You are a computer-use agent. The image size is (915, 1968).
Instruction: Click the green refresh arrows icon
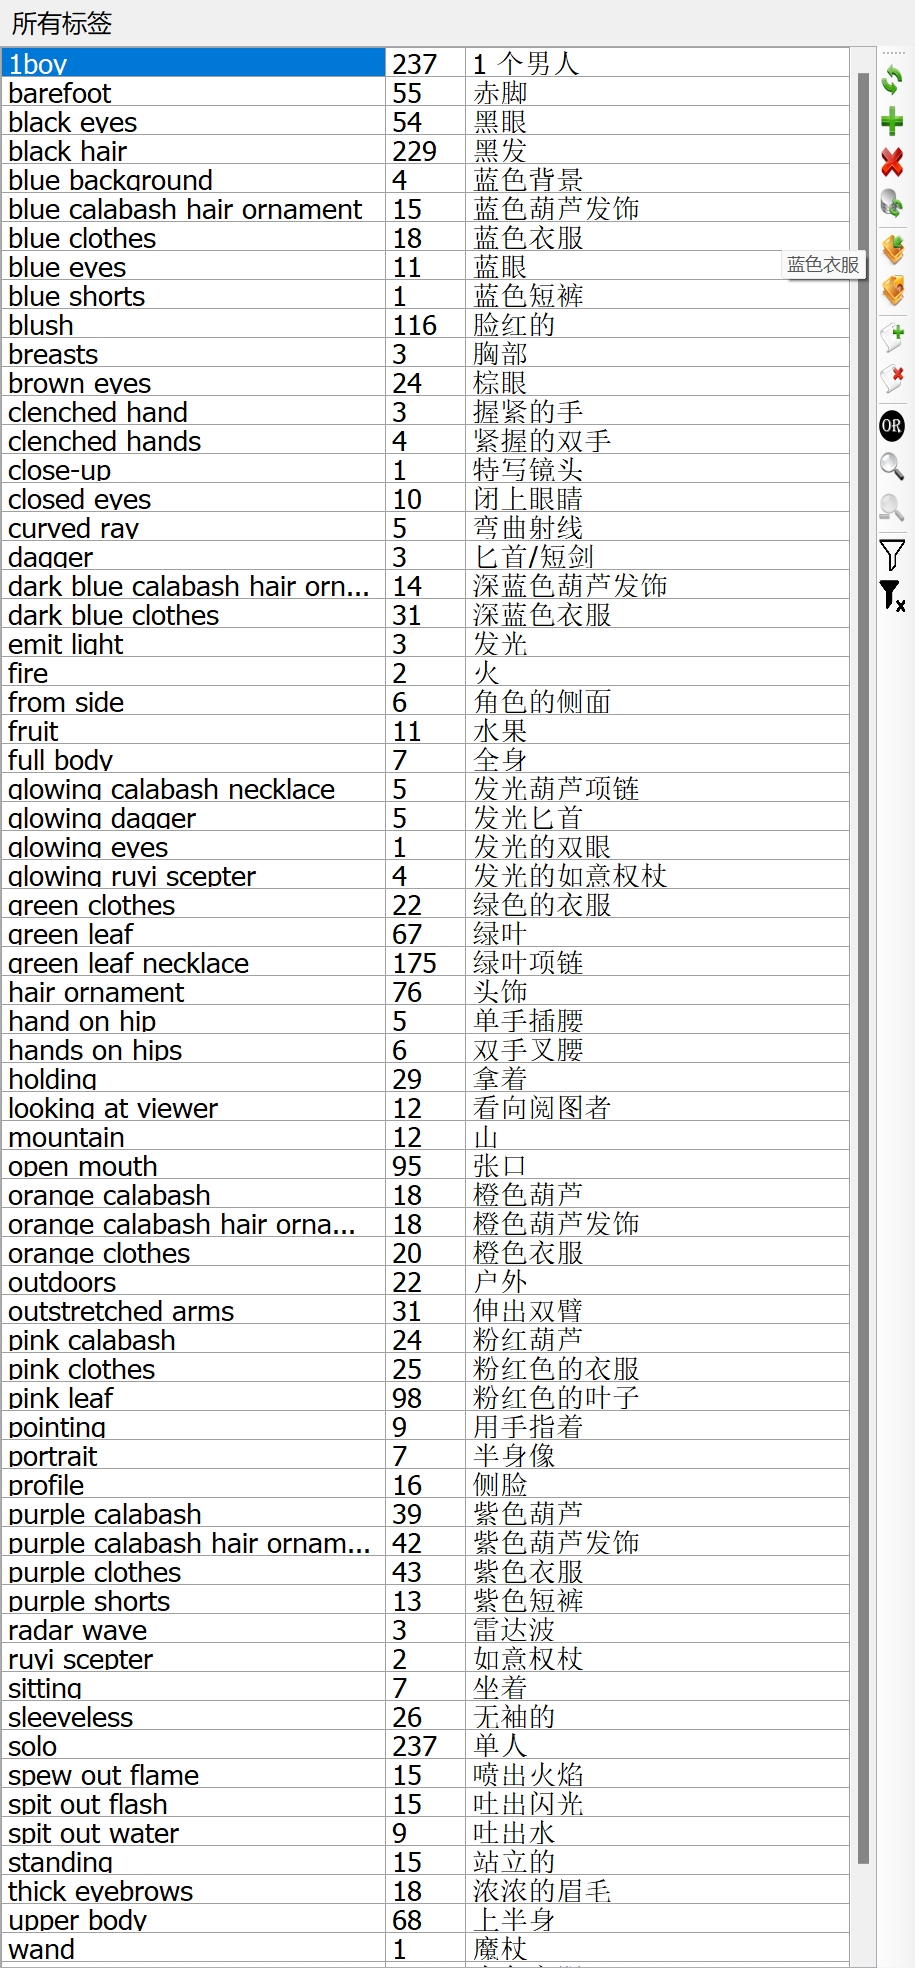pyautogui.click(x=892, y=79)
